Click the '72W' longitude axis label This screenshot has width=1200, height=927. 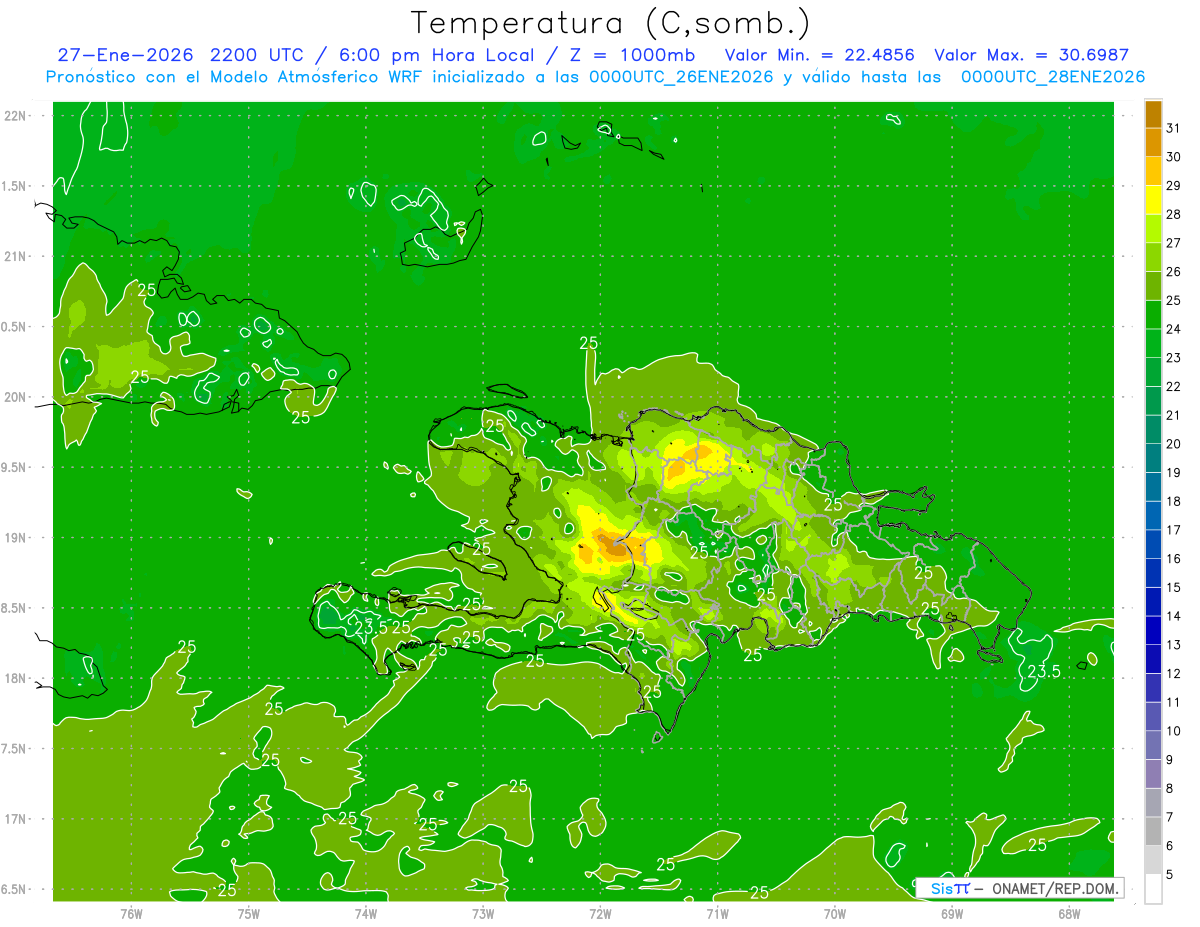[x=600, y=914]
